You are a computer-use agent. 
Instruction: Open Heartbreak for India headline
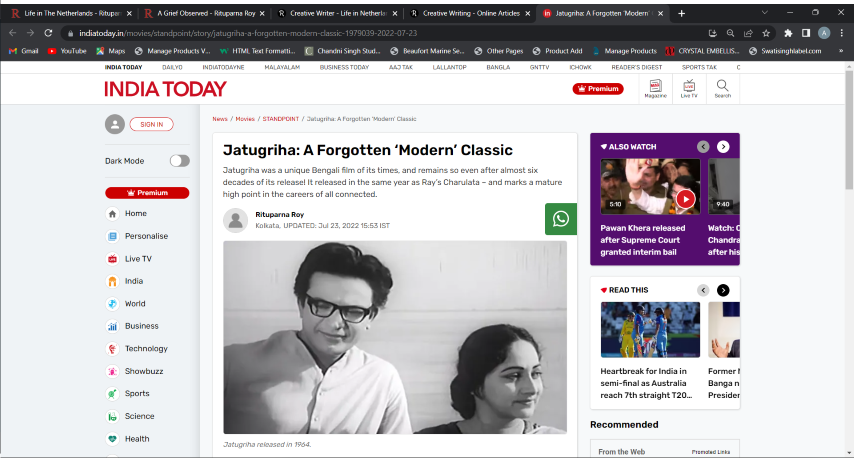coord(646,383)
